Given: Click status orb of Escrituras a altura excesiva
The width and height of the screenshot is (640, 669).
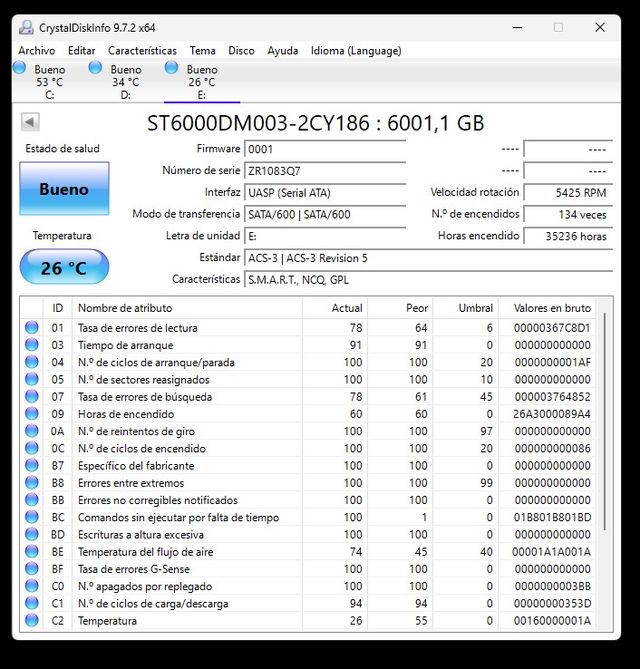Looking at the screenshot, I should coord(32,534).
